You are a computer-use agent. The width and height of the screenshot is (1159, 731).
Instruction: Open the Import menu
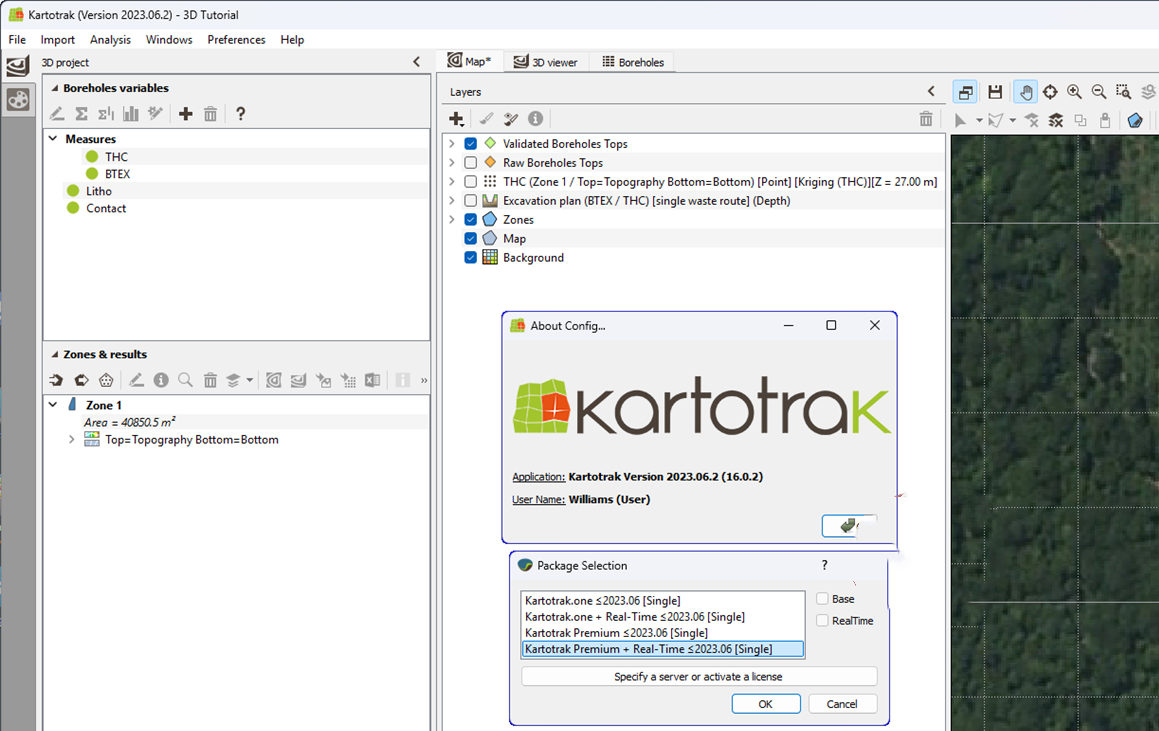58,40
